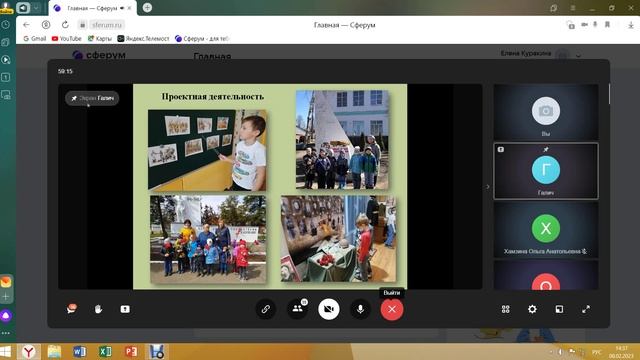Open Yandex Browser from taskbar
Image resolution: width=640 pixels, height=360 pixels.
point(29,351)
